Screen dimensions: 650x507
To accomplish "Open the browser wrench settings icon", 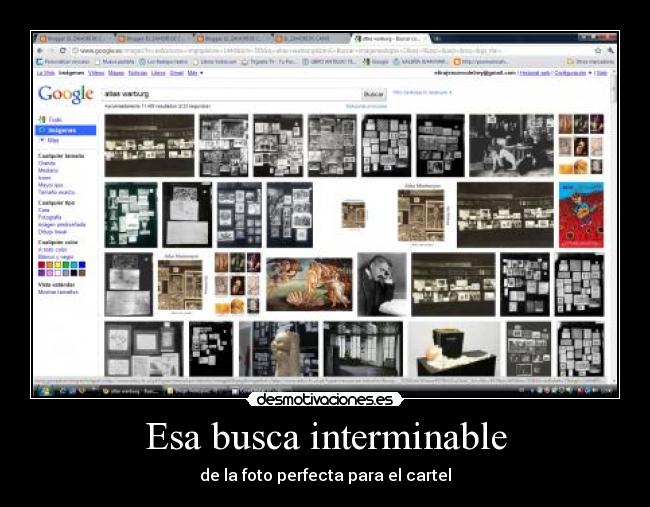I will click(x=610, y=51).
